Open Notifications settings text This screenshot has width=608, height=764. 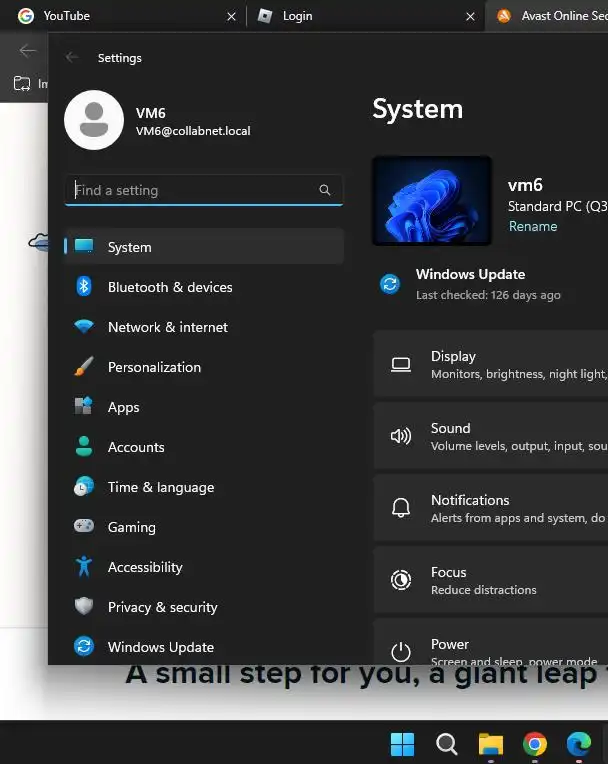(470, 500)
